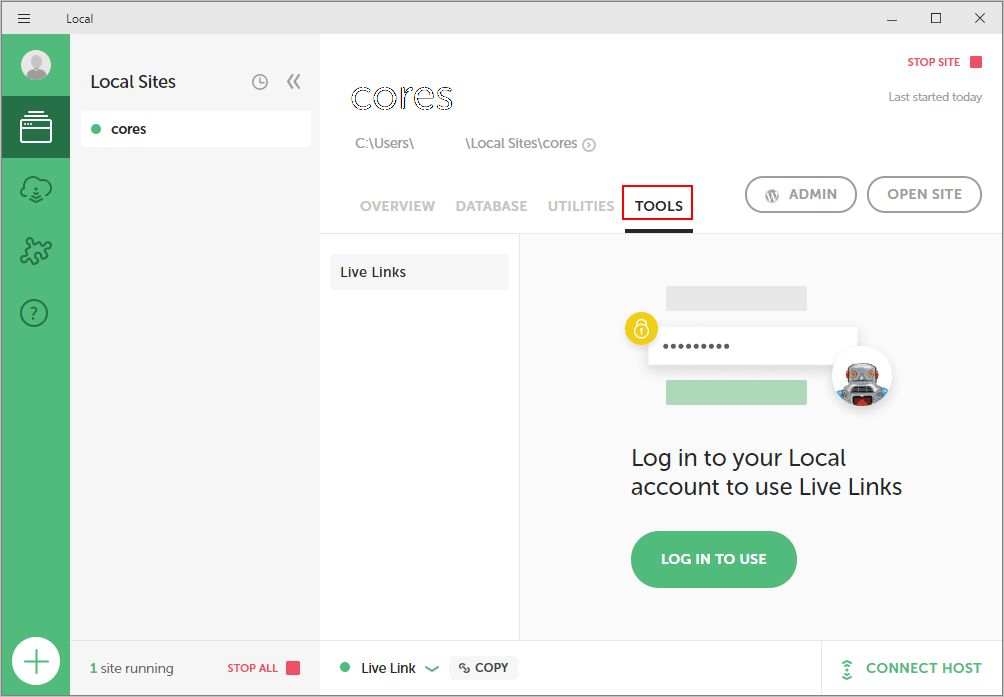Screen dimensions: 1004x697
Task: Open the WordPress Admin button
Action: point(800,195)
